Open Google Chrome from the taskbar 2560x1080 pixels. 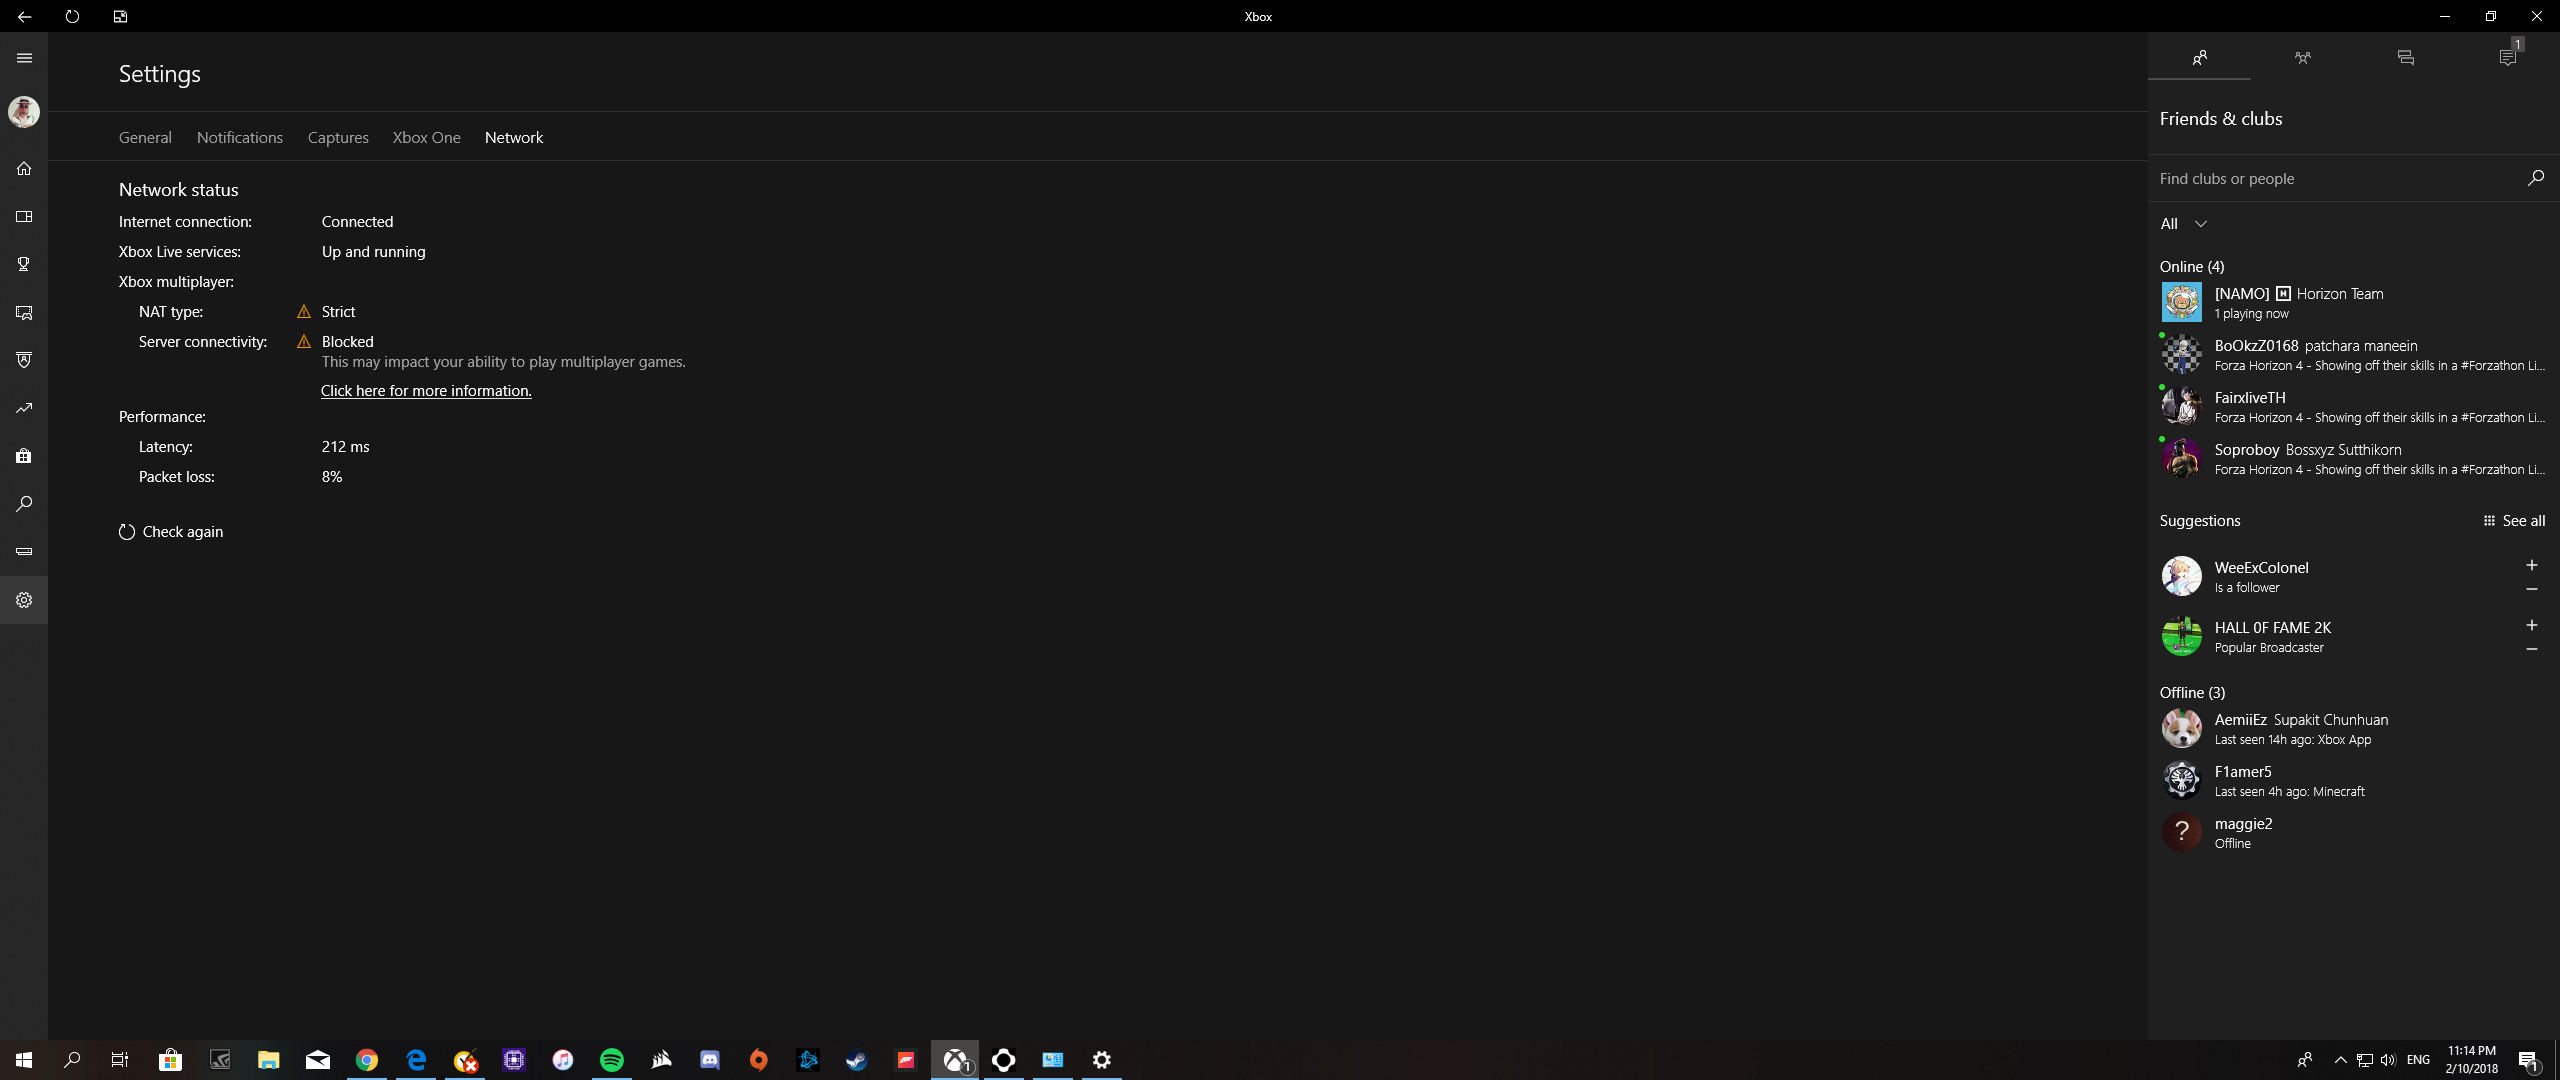click(367, 1060)
